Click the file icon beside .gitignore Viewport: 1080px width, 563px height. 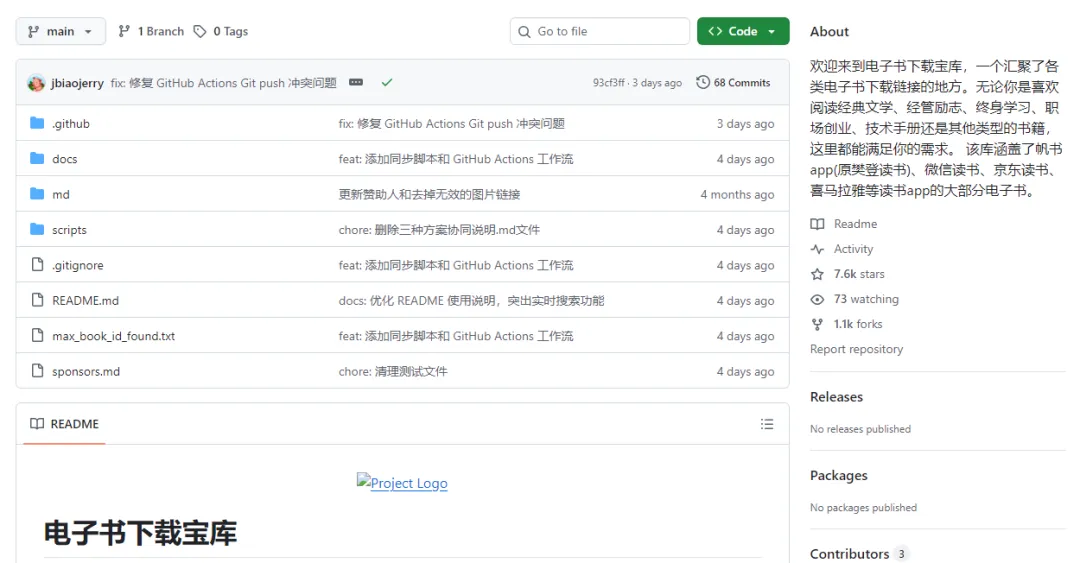point(37,265)
